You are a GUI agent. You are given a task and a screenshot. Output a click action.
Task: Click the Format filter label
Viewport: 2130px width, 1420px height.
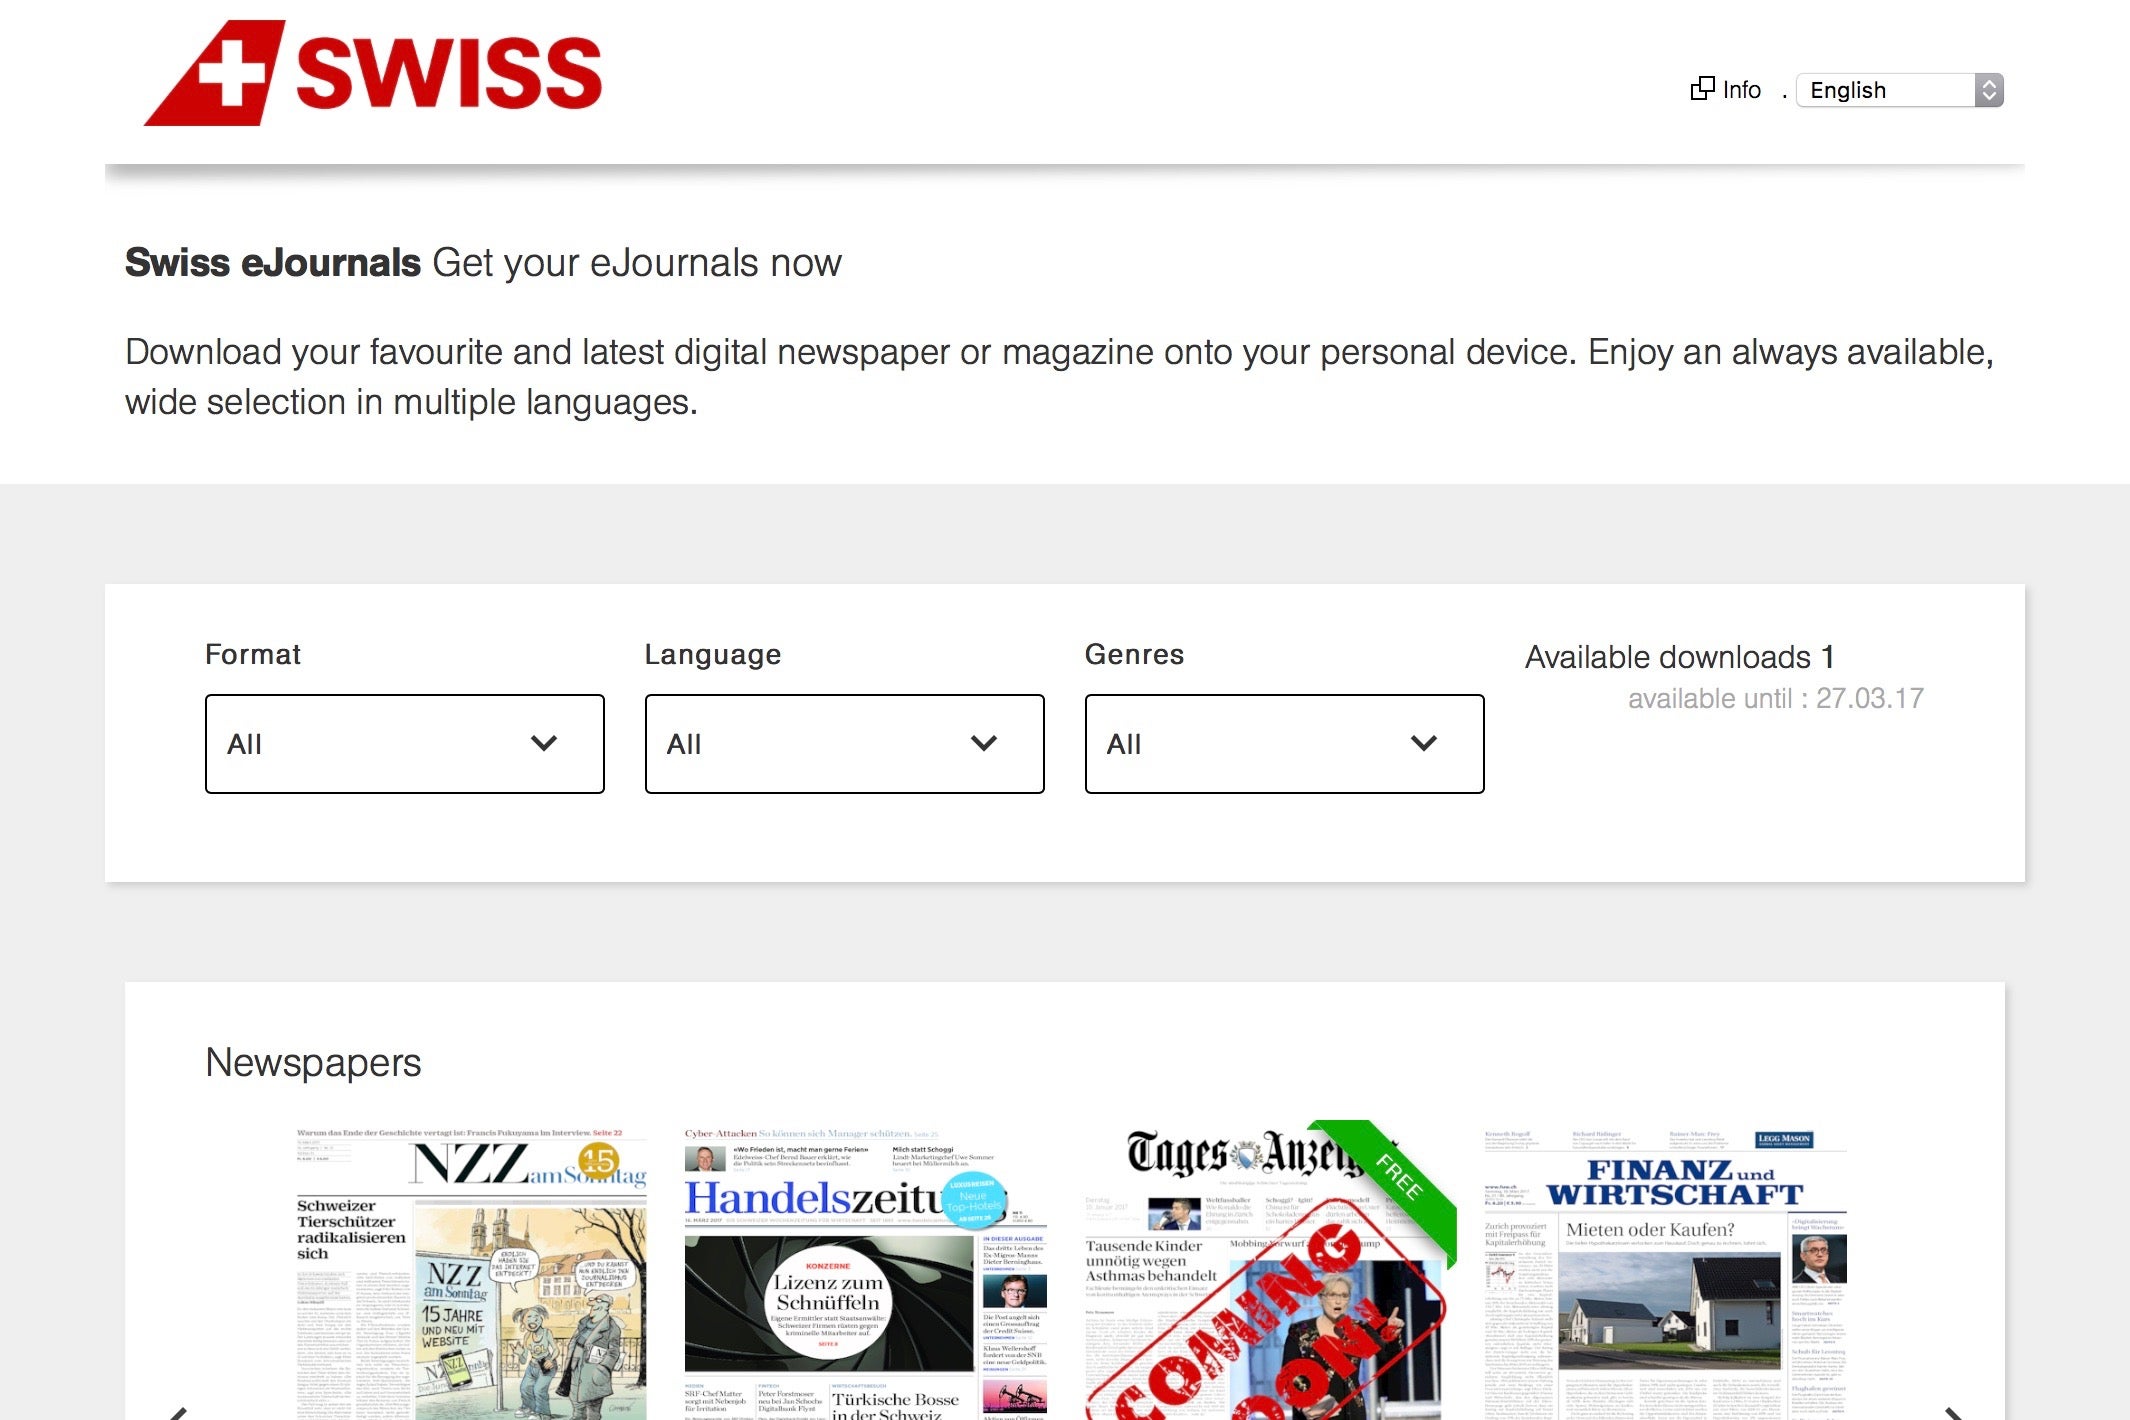253,654
